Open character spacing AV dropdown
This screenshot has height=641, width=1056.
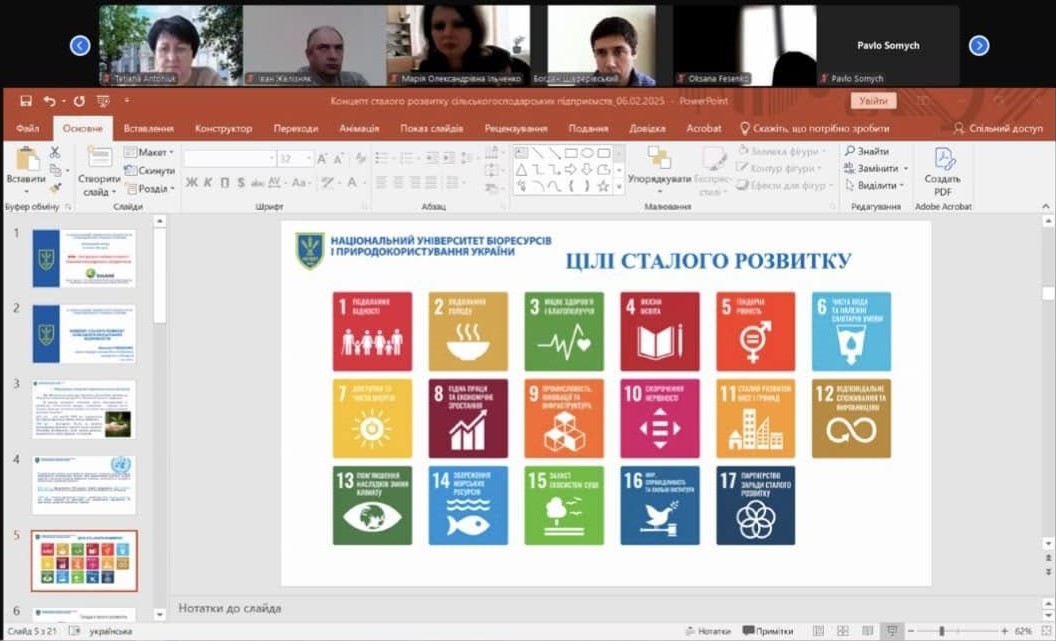click(x=275, y=182)
